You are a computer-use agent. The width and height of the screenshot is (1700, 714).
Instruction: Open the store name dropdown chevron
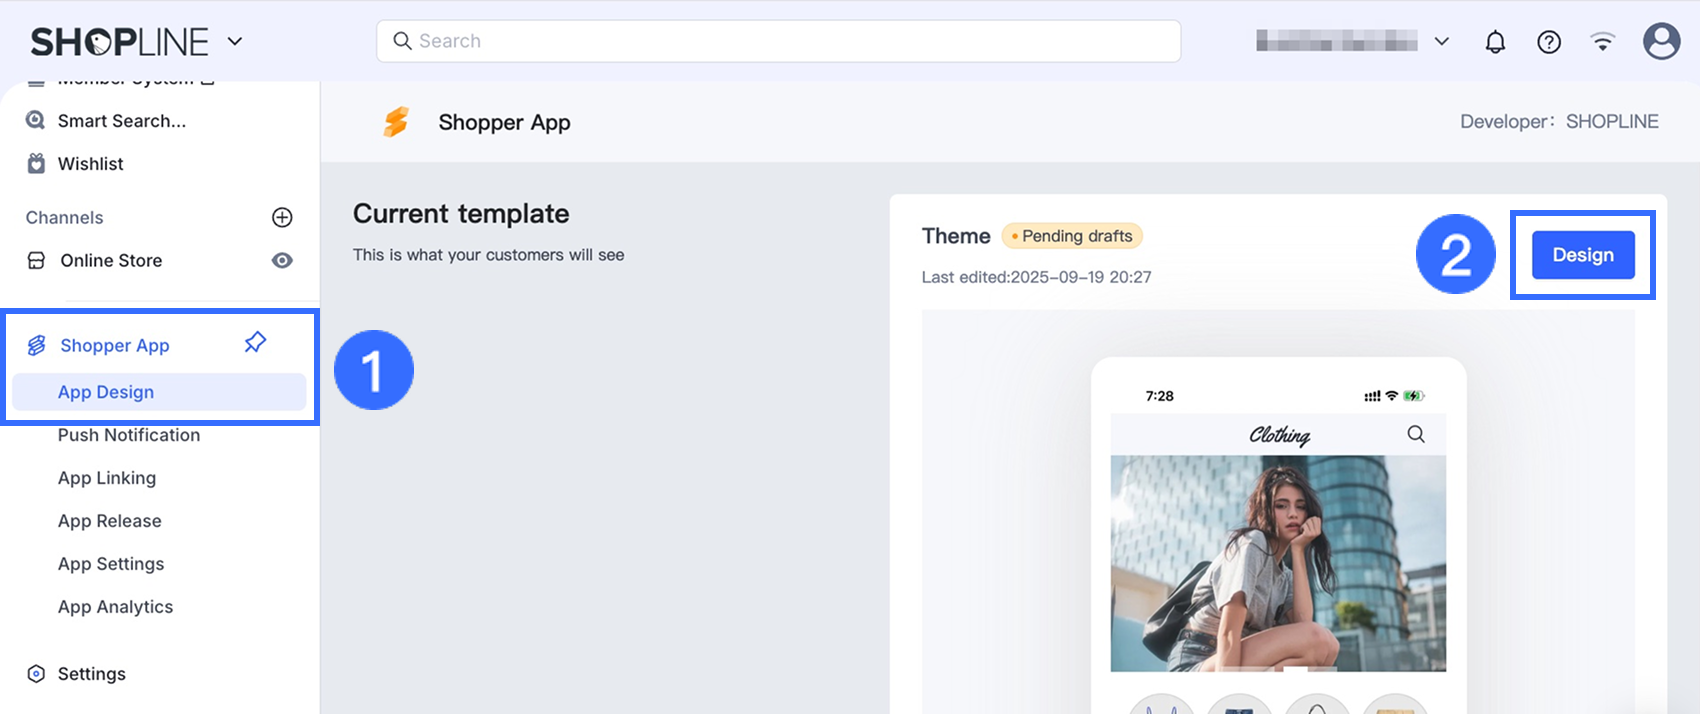click(x=1441, y=41)
